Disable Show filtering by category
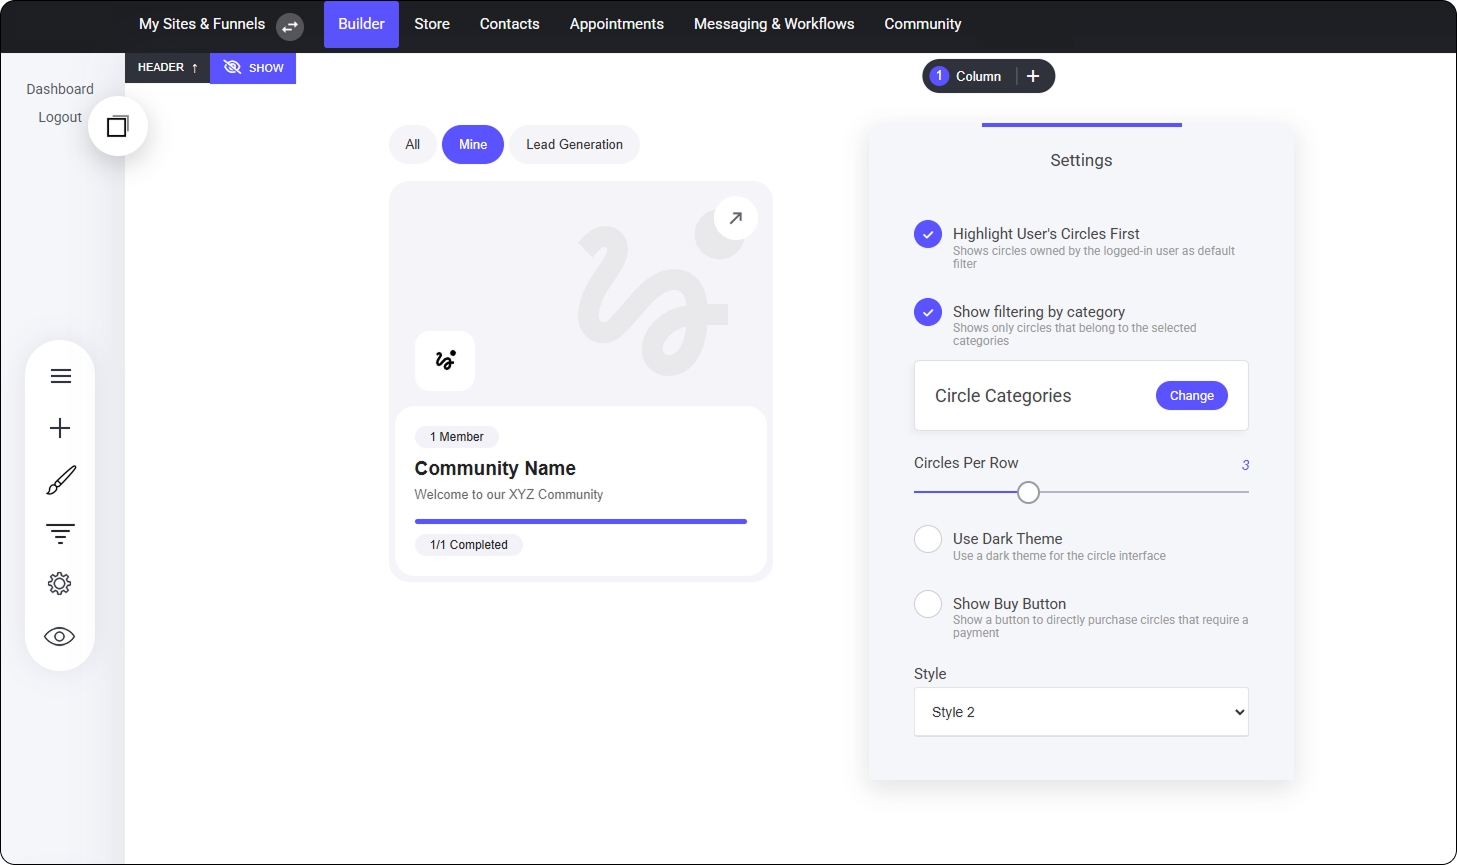This screenshot has height=865, width=1457. pyautogui.click(x=928, y=312)
